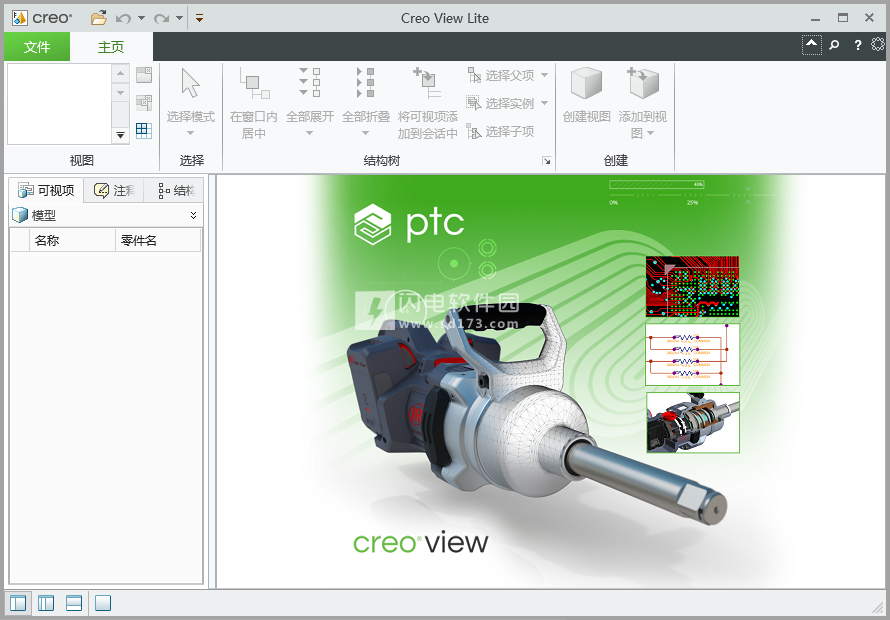Click the 将可视项添加到会话中 icon

click(427, 83)
